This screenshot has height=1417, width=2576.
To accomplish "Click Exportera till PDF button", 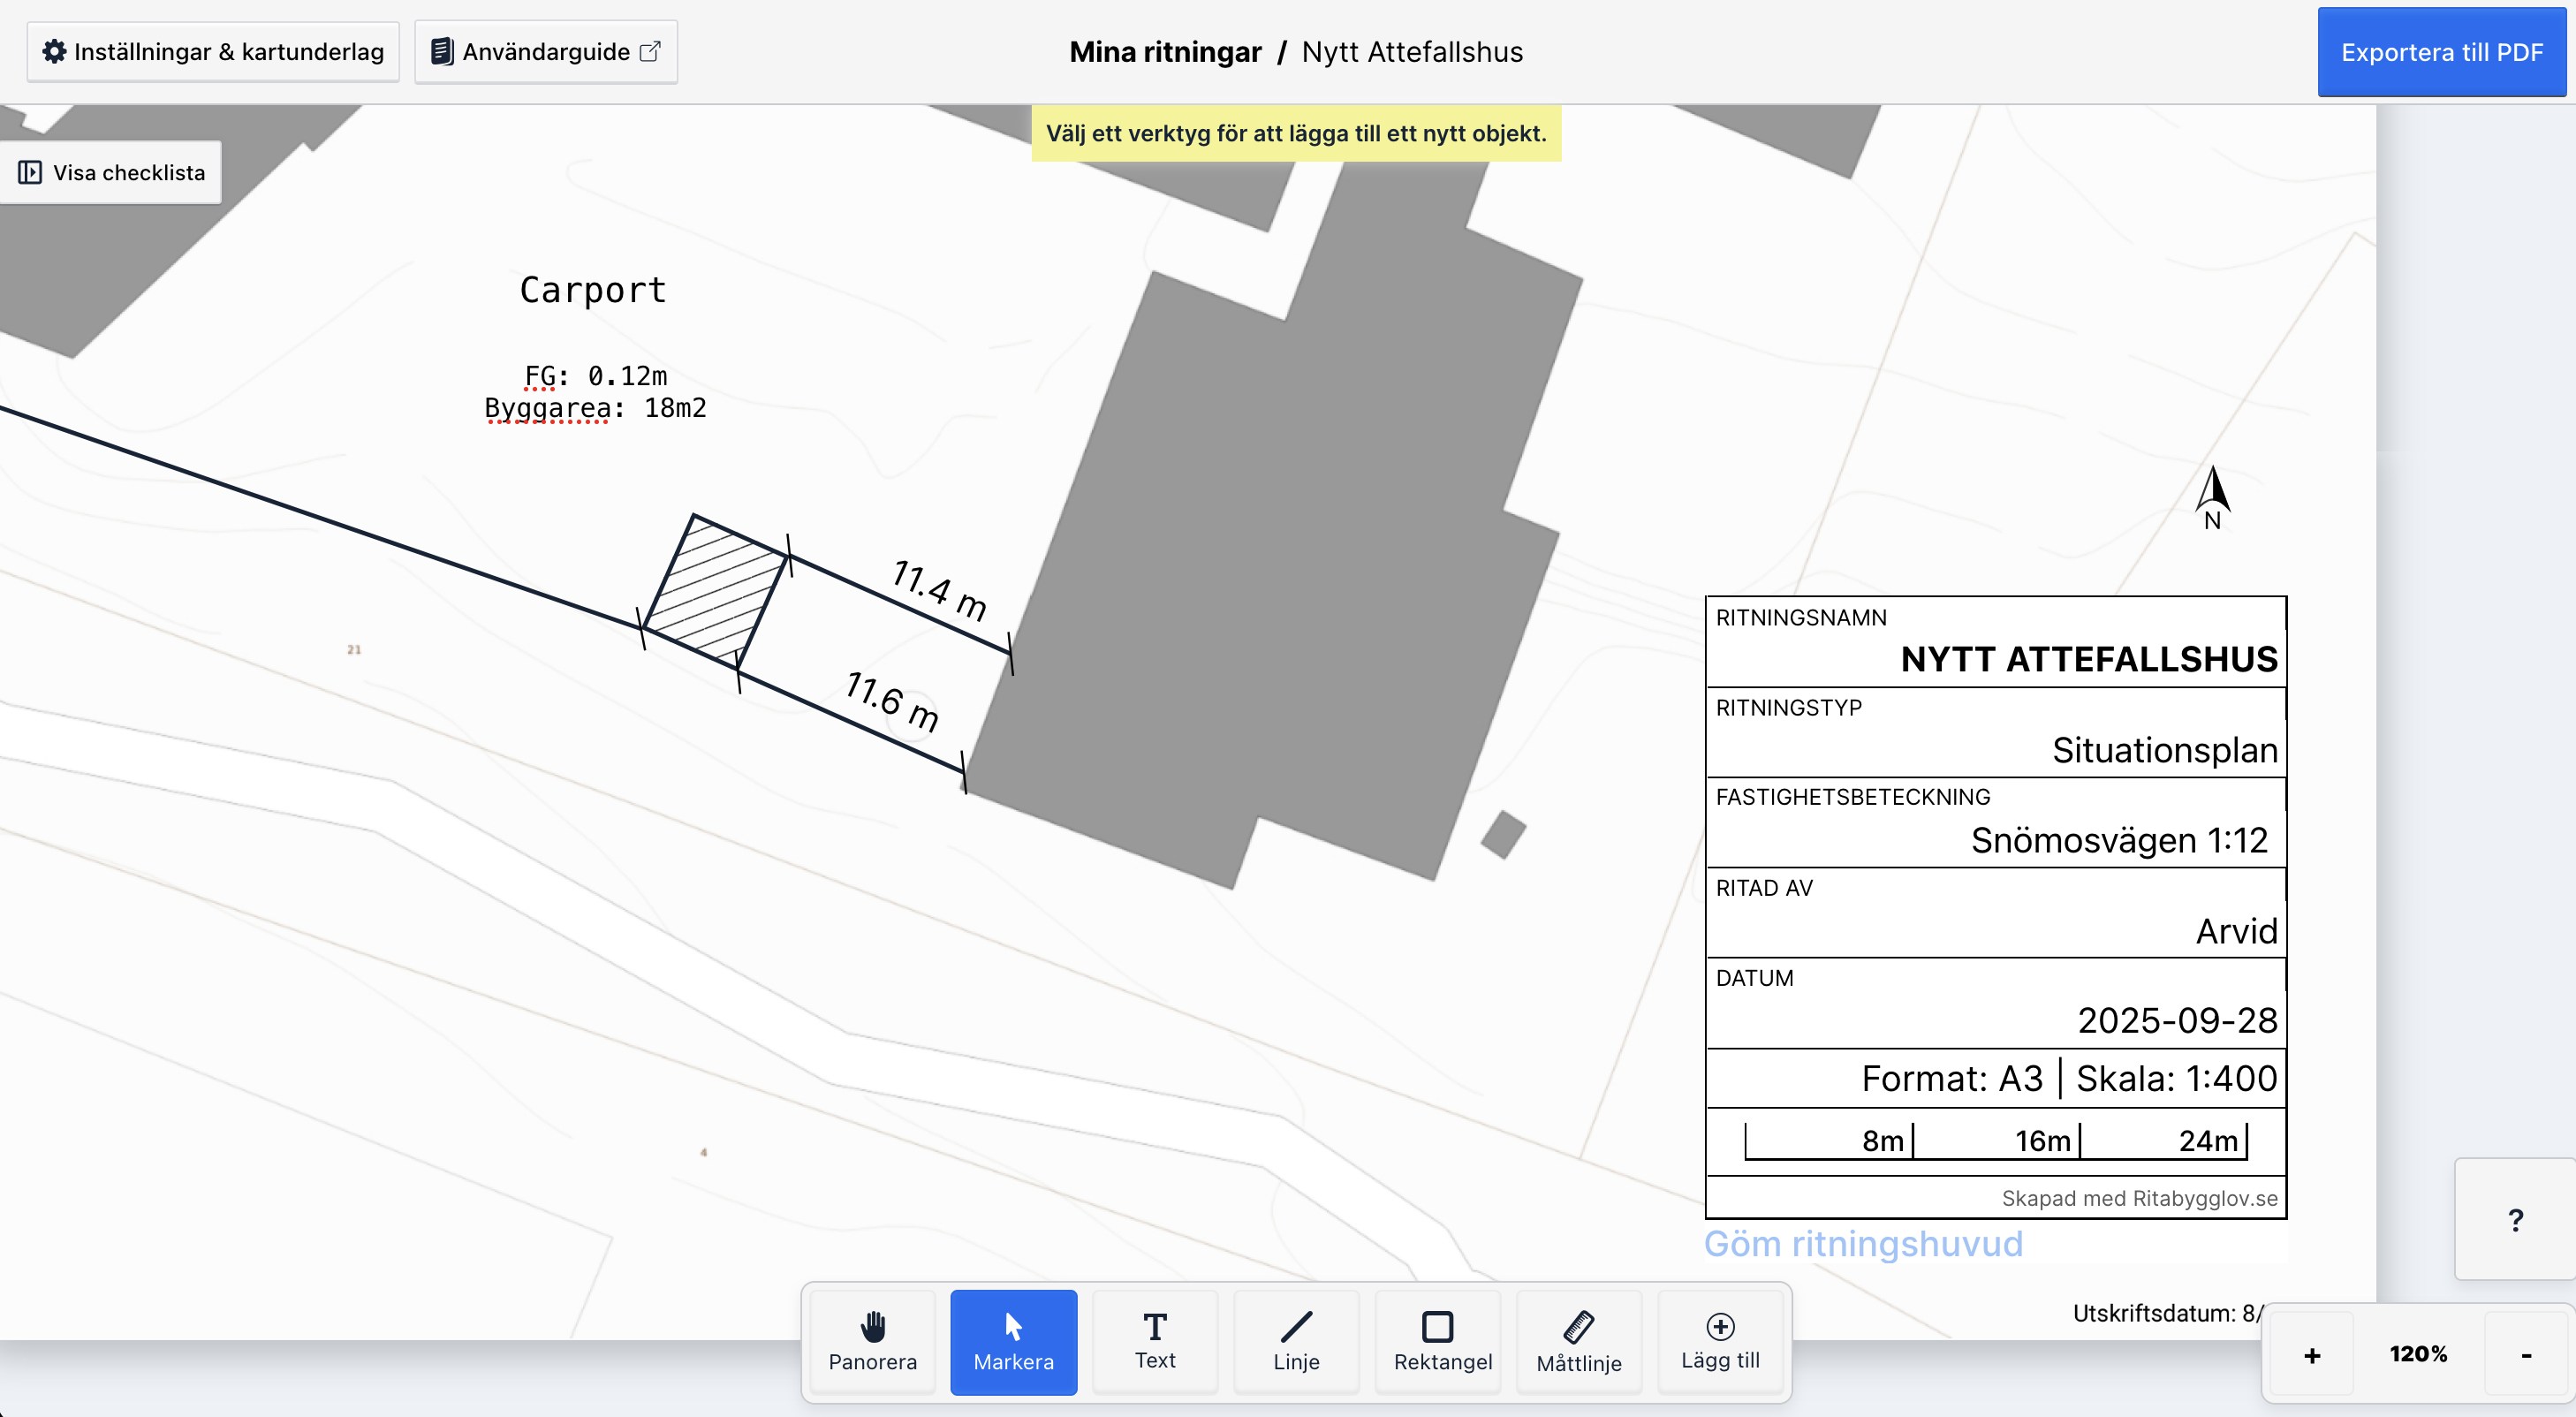I will [2441, 52].
